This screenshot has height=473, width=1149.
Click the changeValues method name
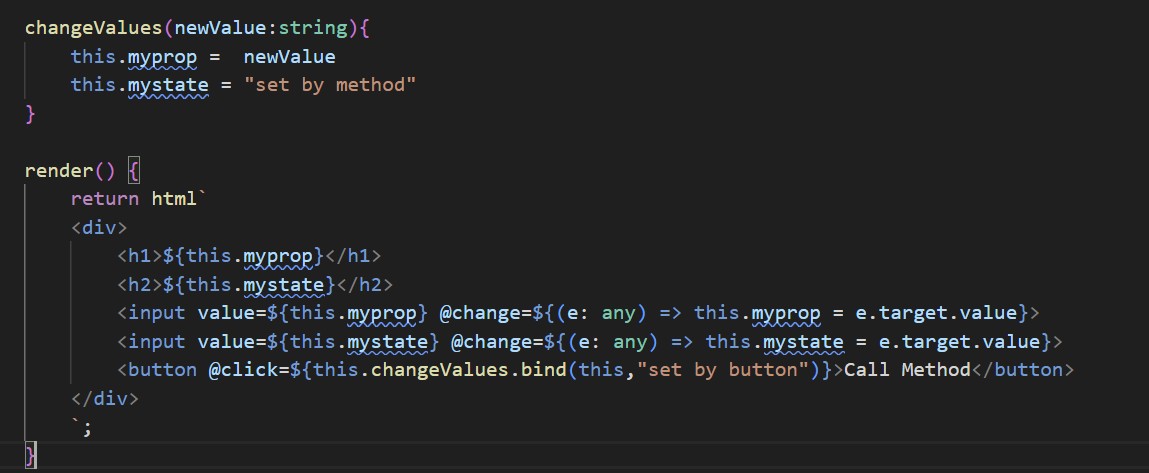(x=94, y=29)
